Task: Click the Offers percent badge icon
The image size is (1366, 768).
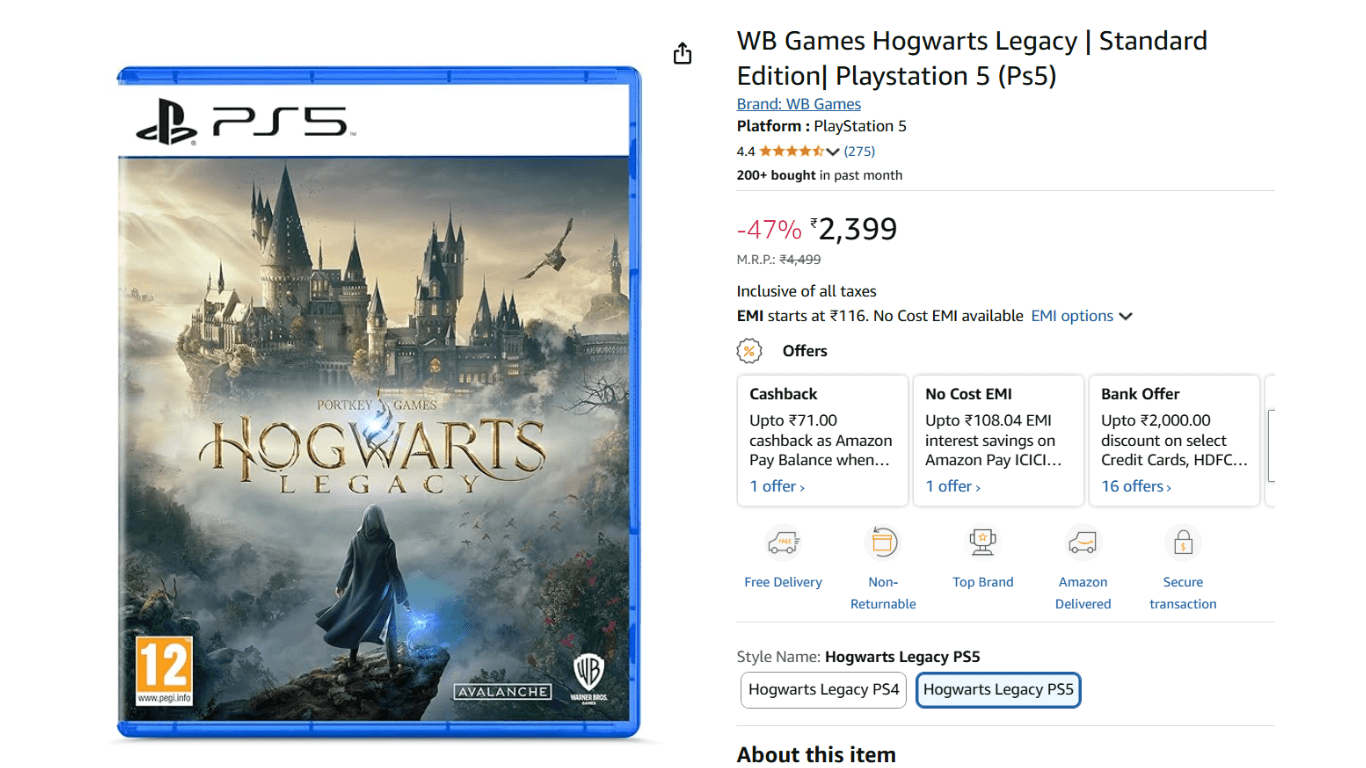Action: tap(749, 351)
